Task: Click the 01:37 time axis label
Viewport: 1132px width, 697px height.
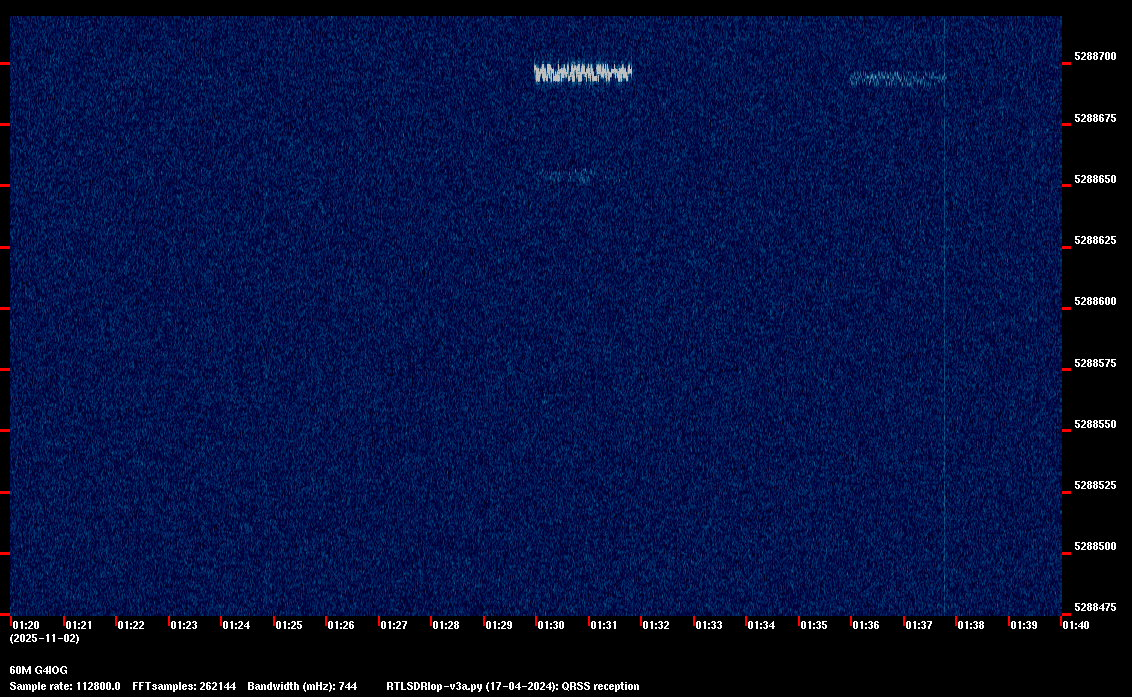Action: (918, 625)
